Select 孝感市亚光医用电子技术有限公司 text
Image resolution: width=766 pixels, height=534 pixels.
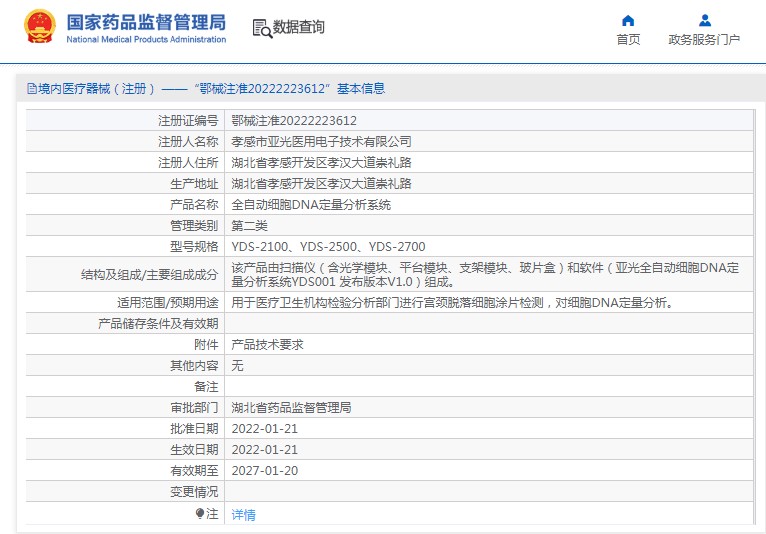click(x=321, y=142)
